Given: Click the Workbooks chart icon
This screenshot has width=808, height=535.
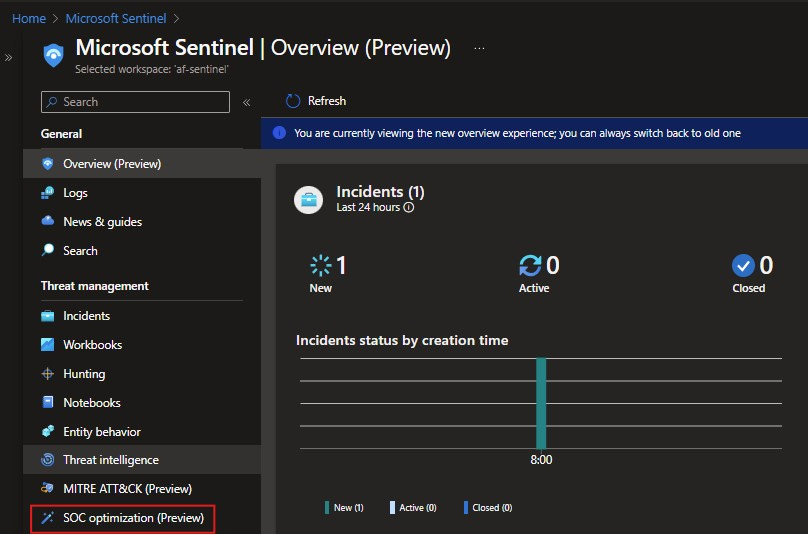Looking at the screenshot, I should click(47, 344).
